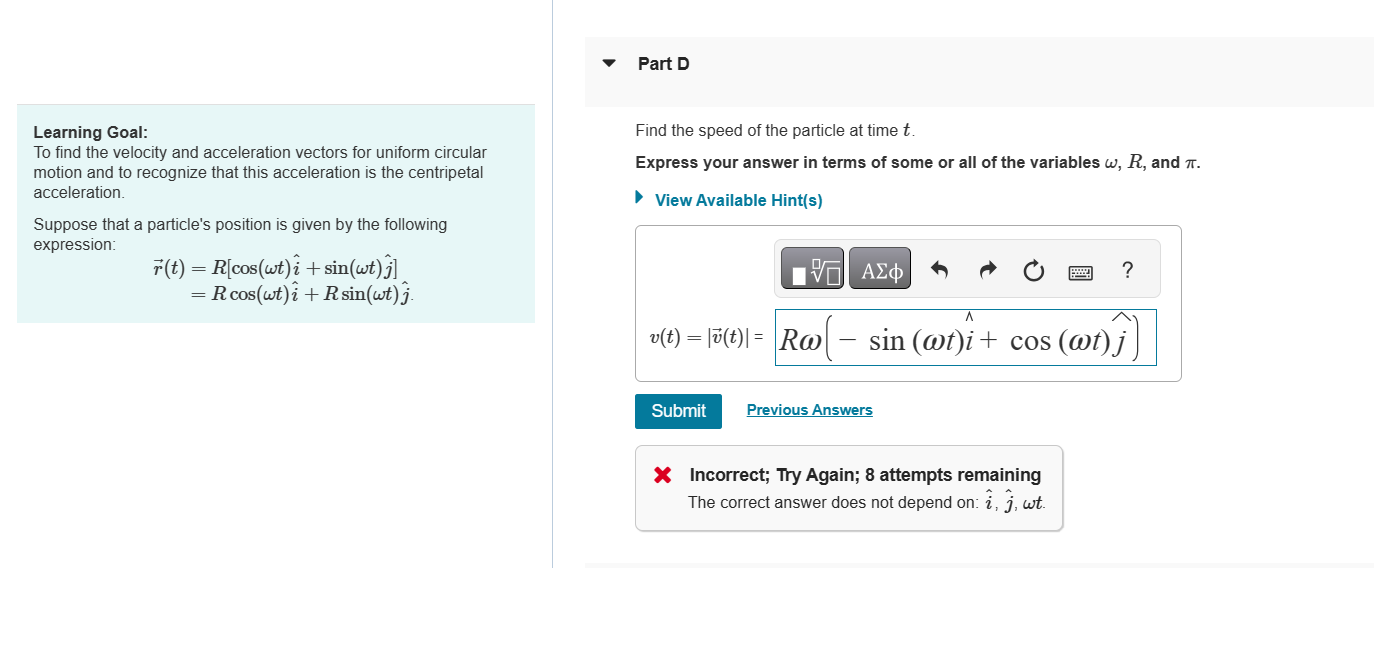Click the Part D header
This screenshot has width=1374, height=648.
663,63
